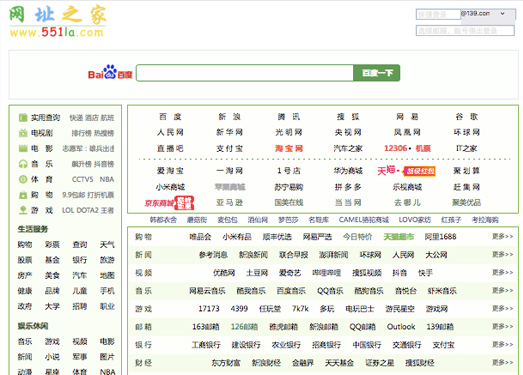The image size is (523, 375).
Task: Expand 更多>> in the 购物 row
Action: [502, 237]
